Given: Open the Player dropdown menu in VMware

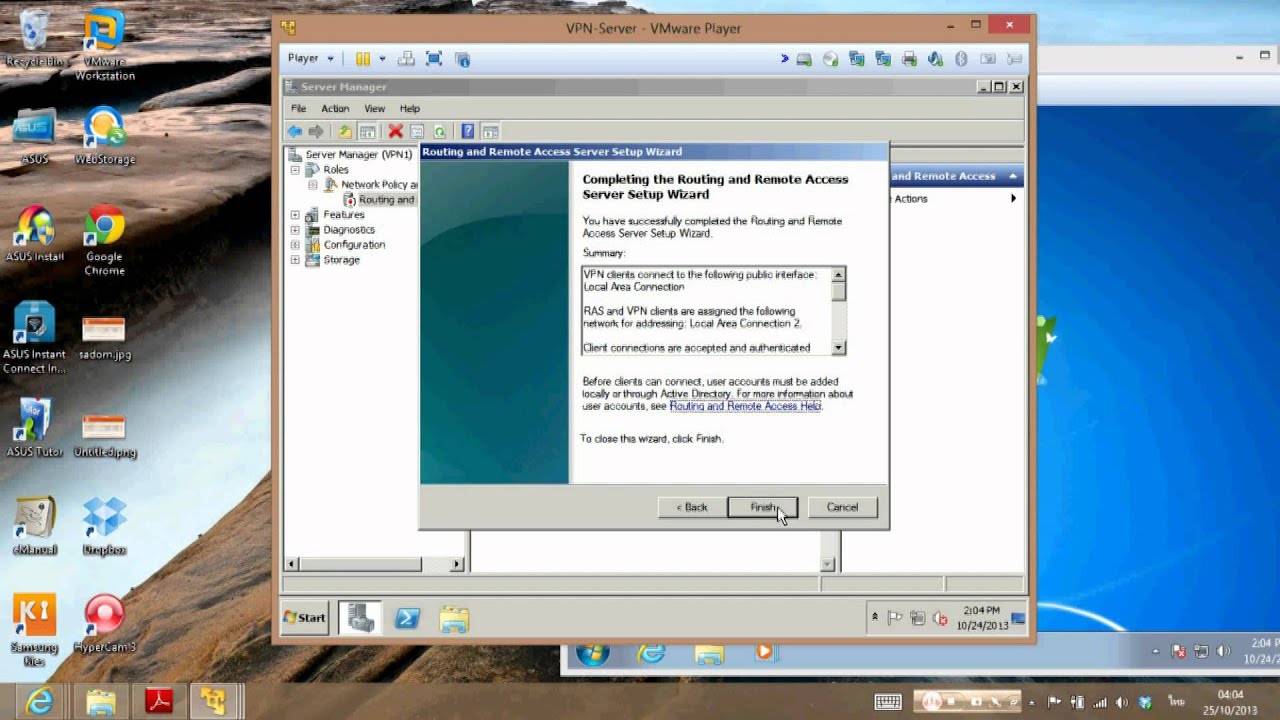Looking at the screenshot, I should click(x=310, y=59).
